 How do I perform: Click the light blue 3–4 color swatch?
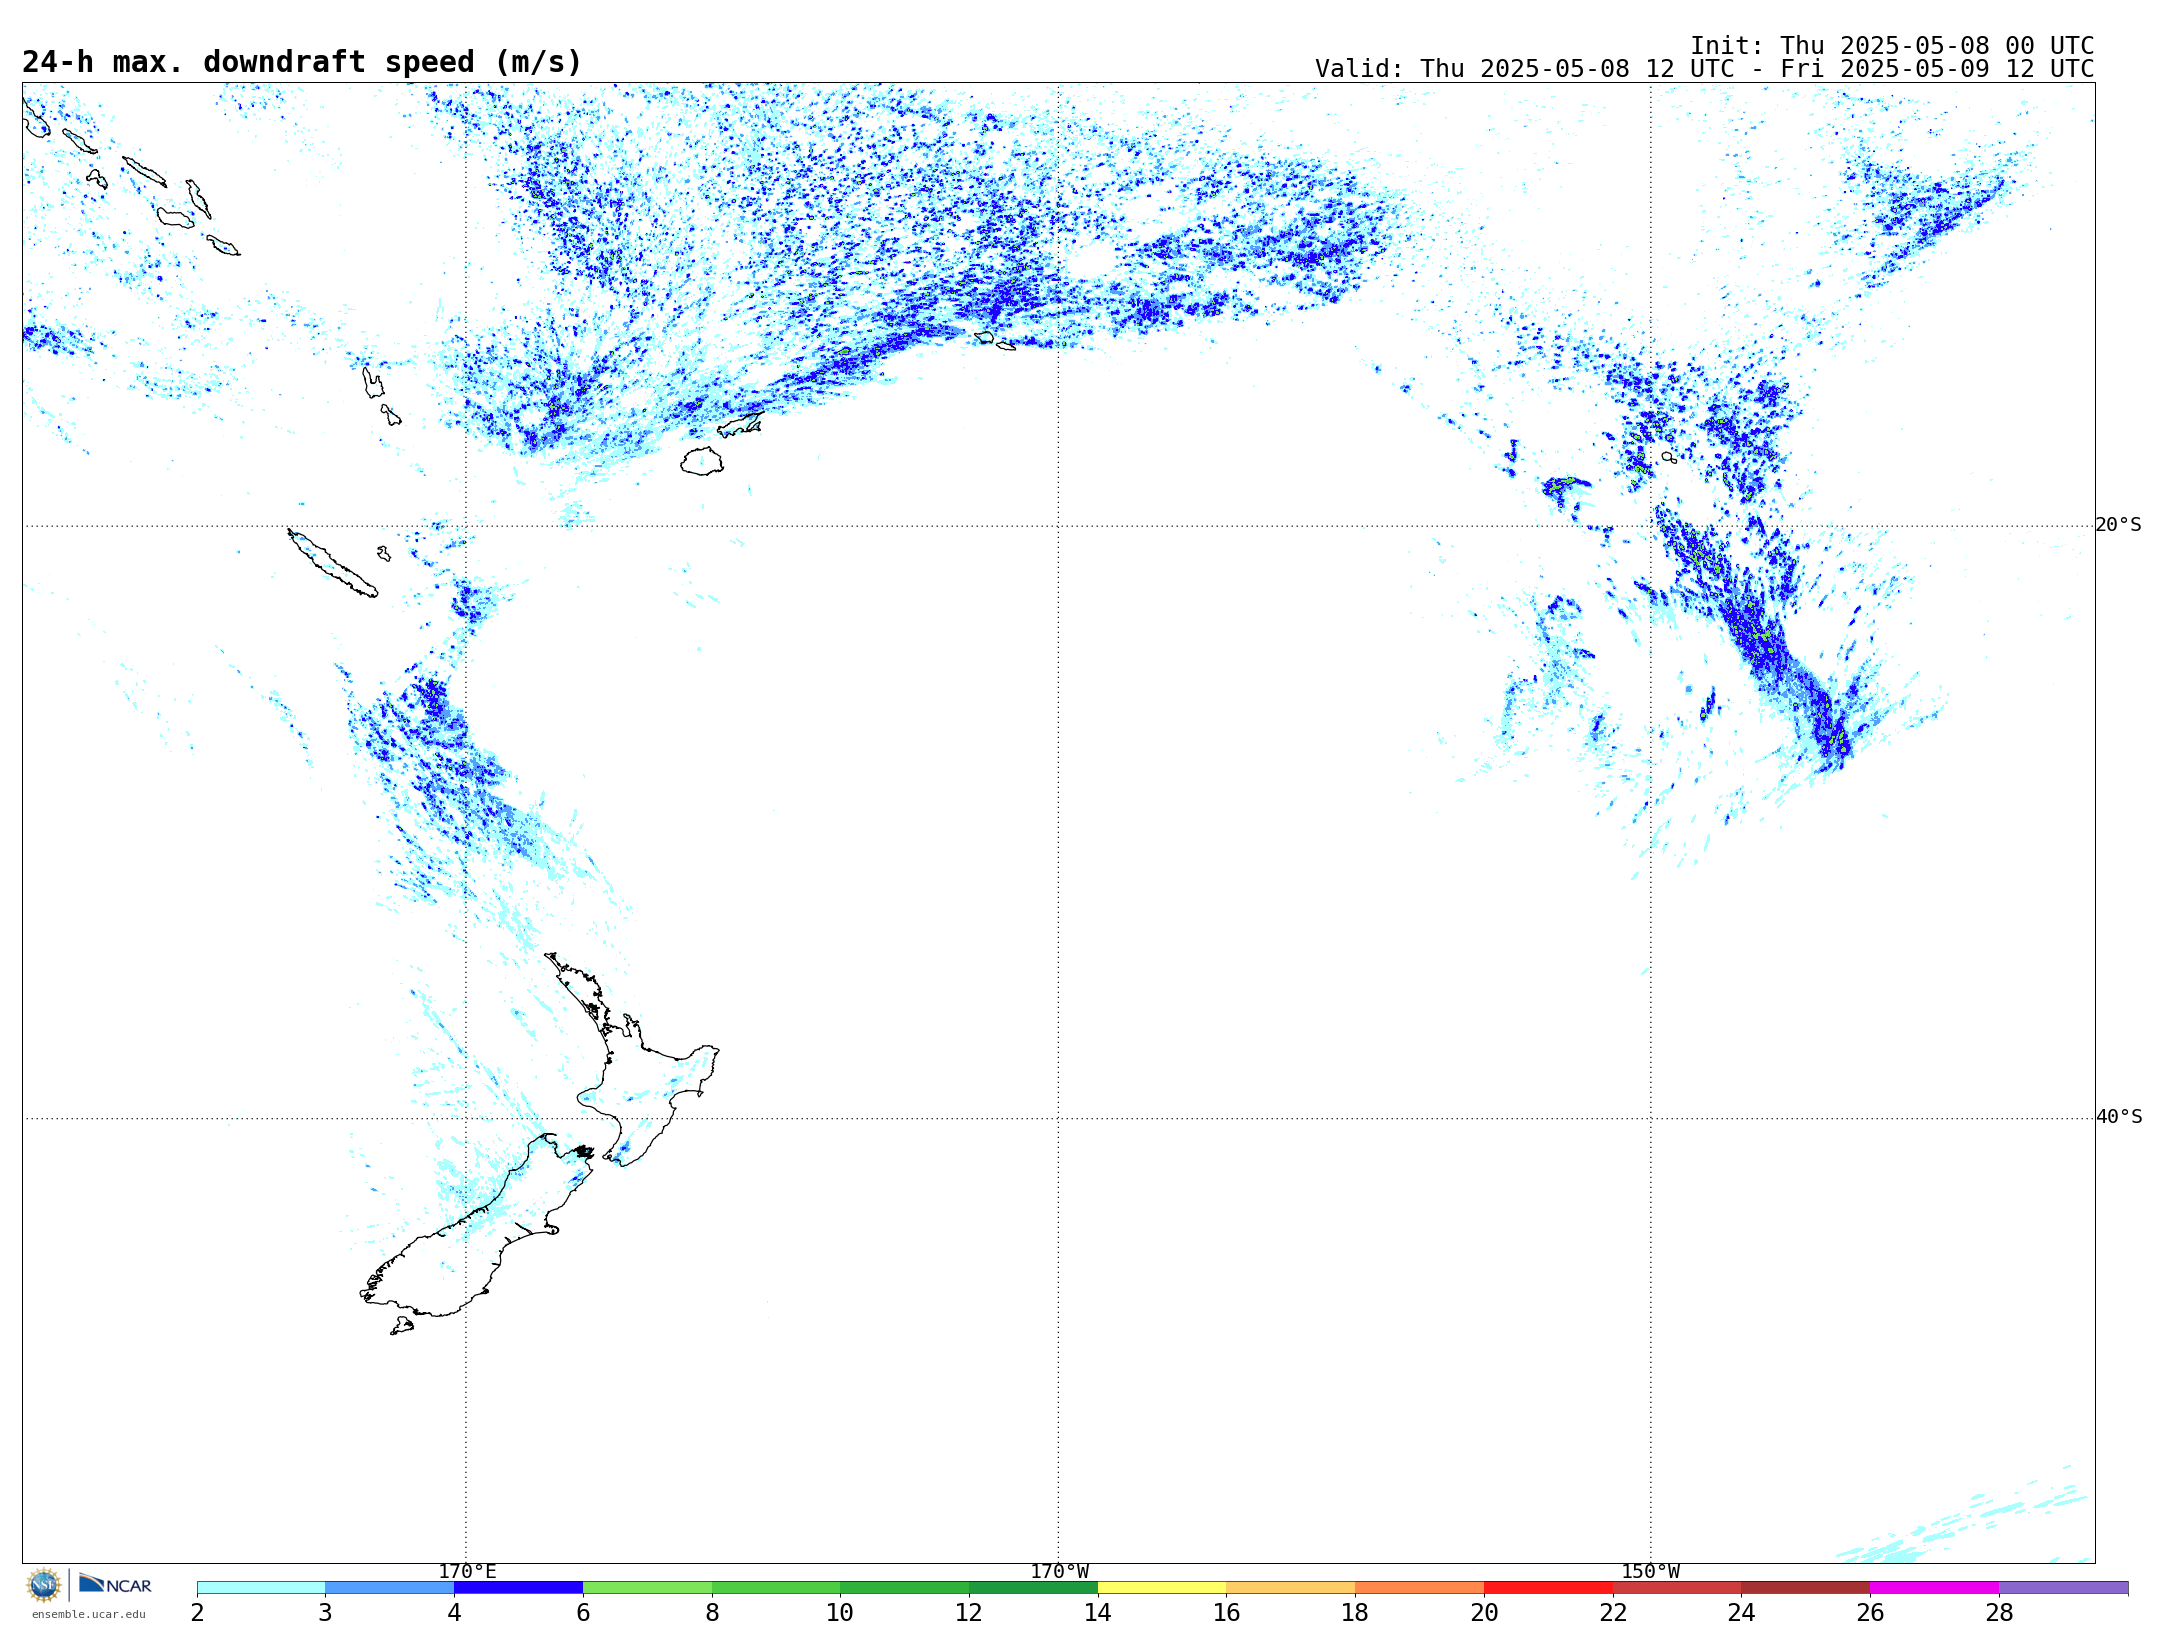tap(389, 1588)
